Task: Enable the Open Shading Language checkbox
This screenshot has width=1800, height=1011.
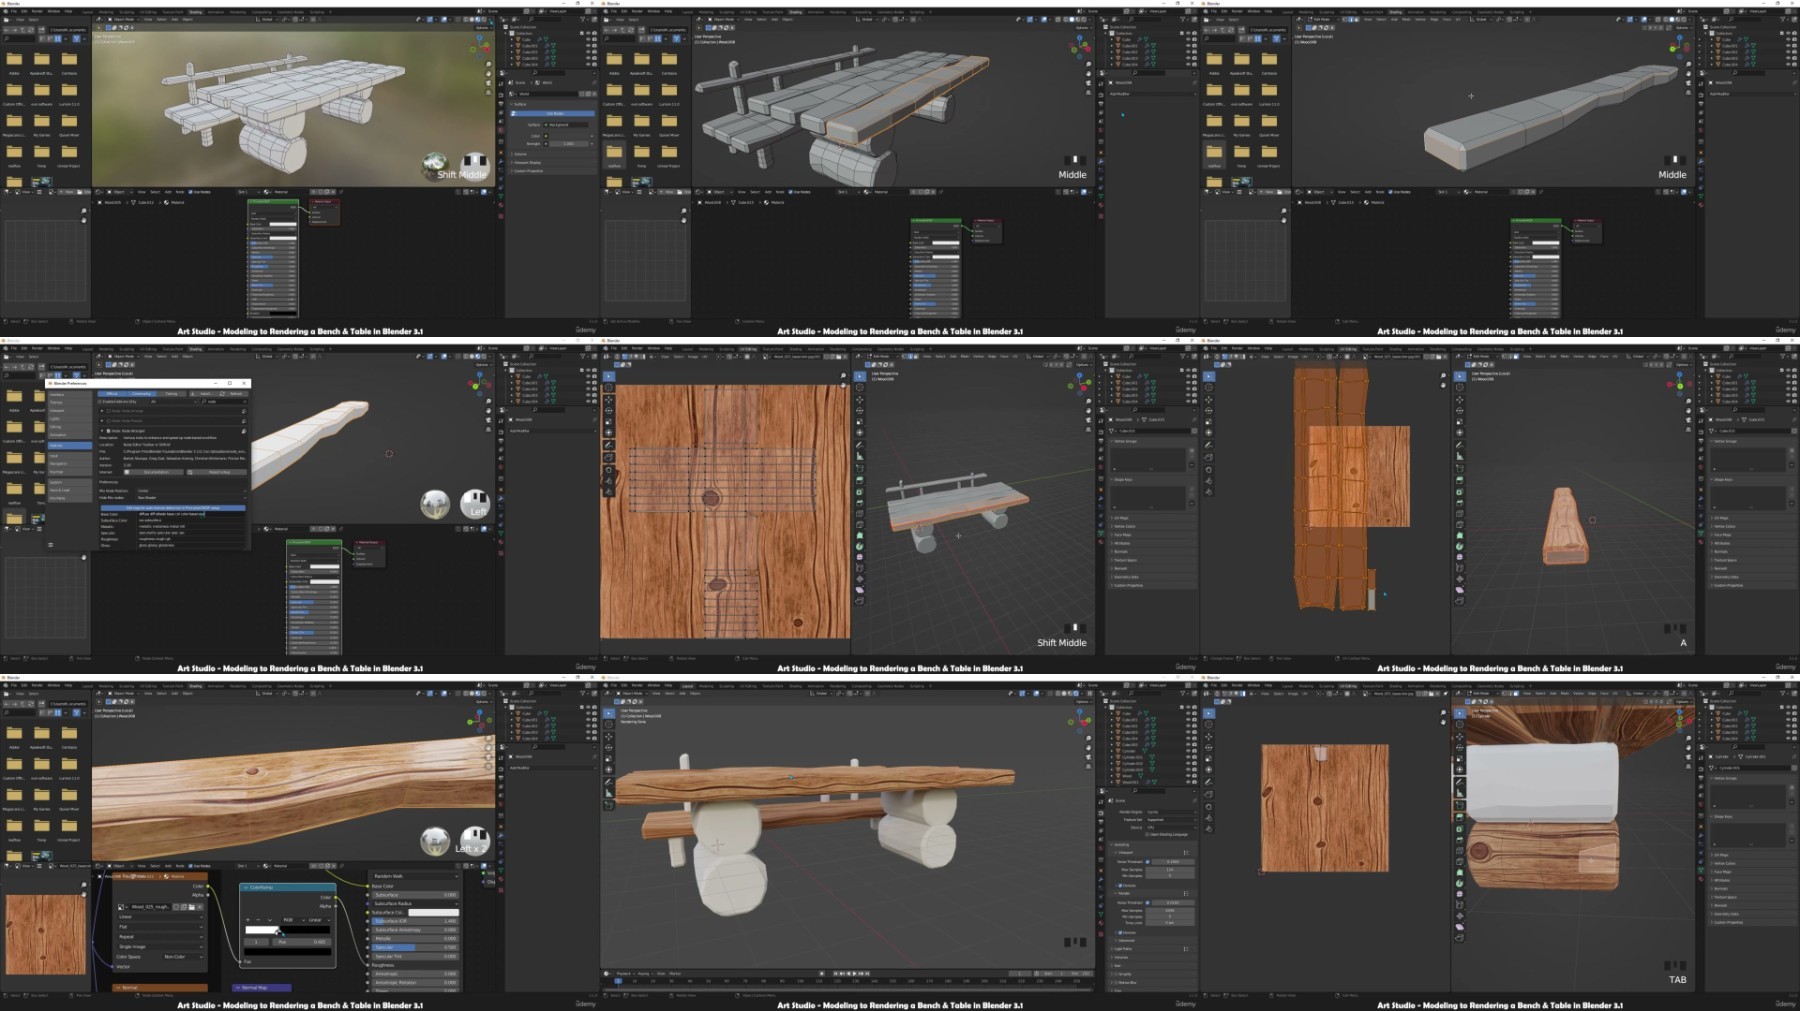Action: coord(1147,834)
